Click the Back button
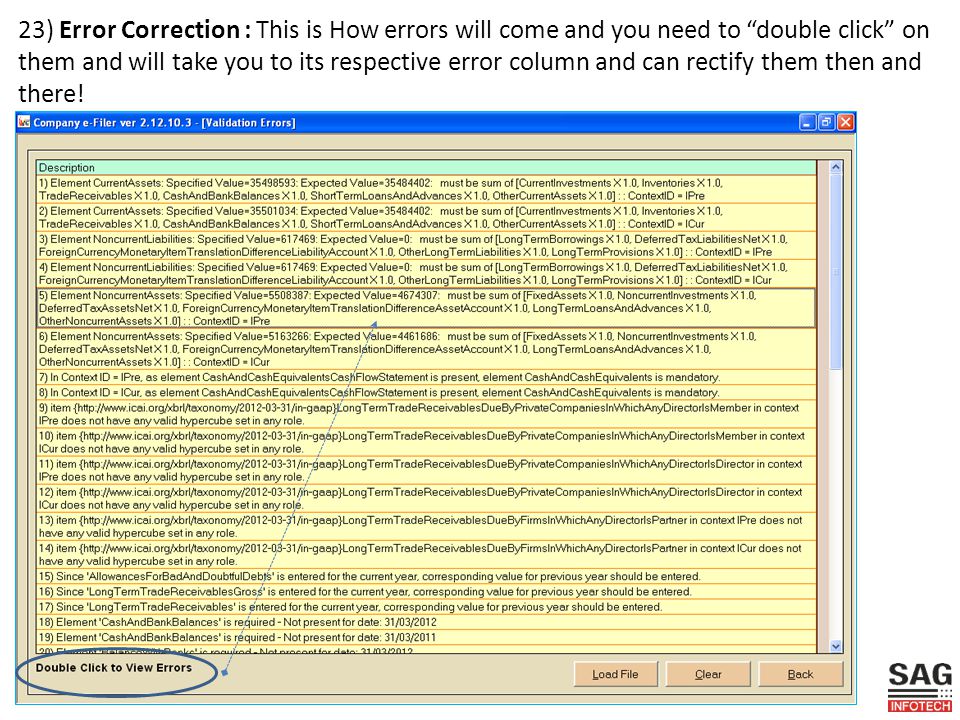The height and width of the screenshot is (720, 960). (x=800, y=674)
